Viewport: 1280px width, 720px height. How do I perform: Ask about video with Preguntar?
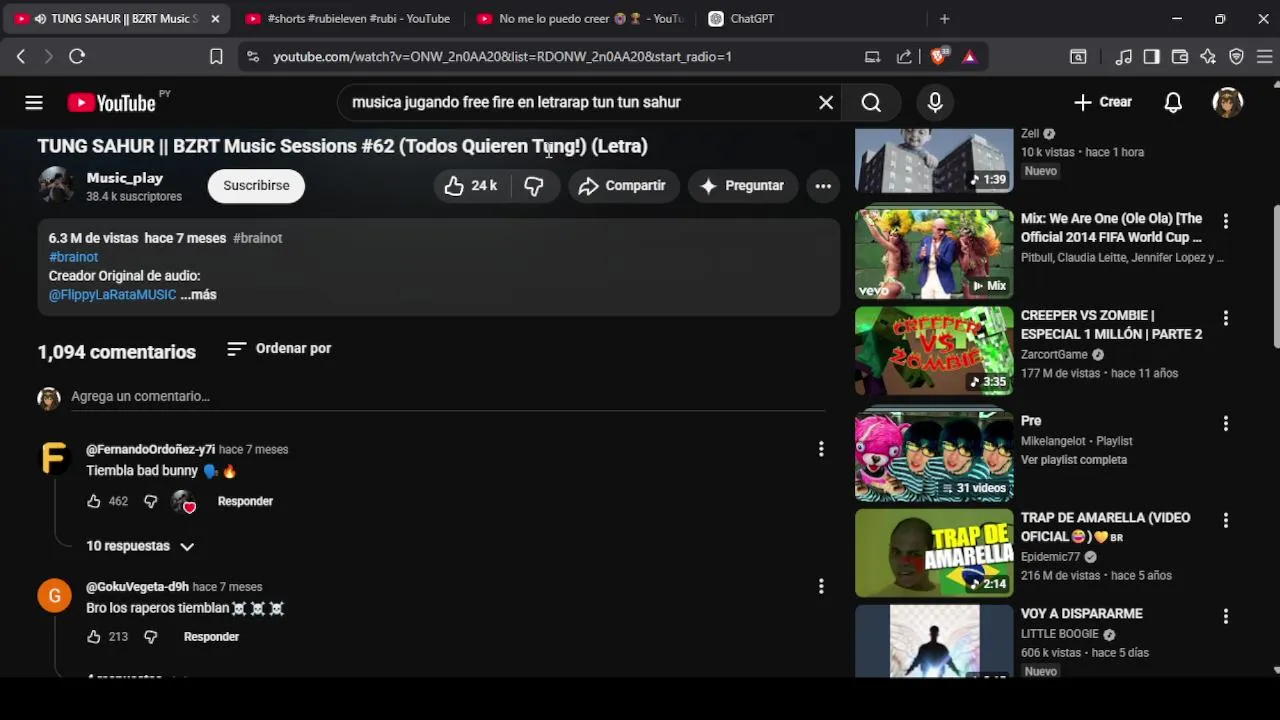tap(743, 186)
